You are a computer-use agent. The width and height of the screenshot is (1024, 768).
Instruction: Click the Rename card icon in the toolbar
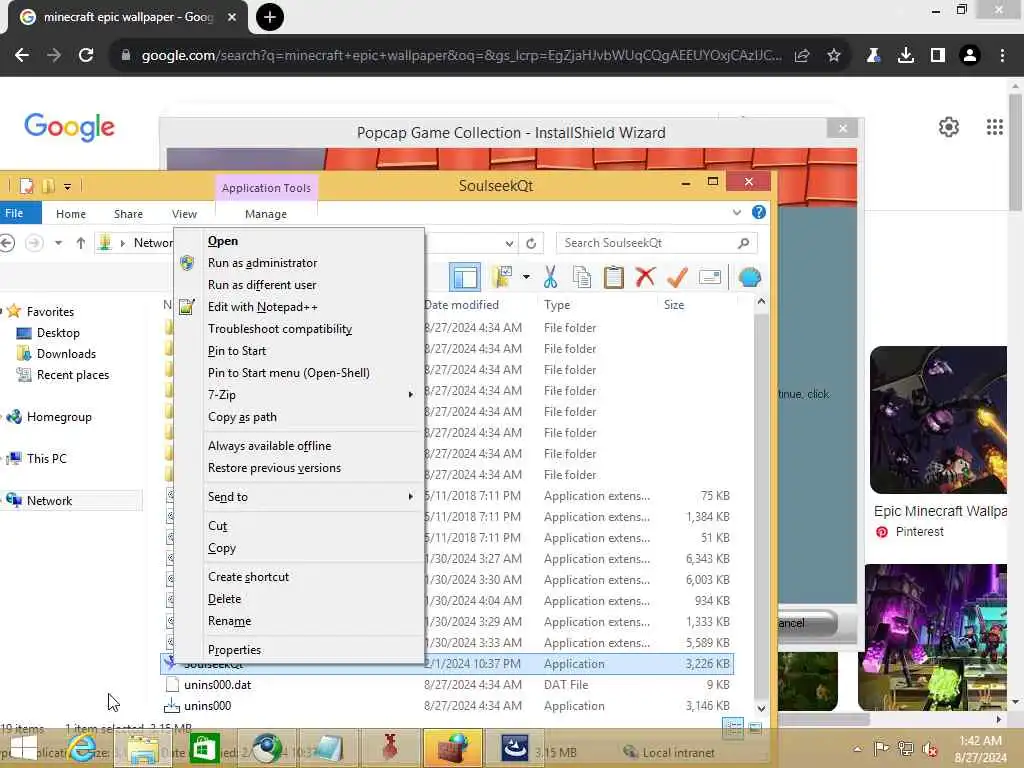tap(710, 278)
